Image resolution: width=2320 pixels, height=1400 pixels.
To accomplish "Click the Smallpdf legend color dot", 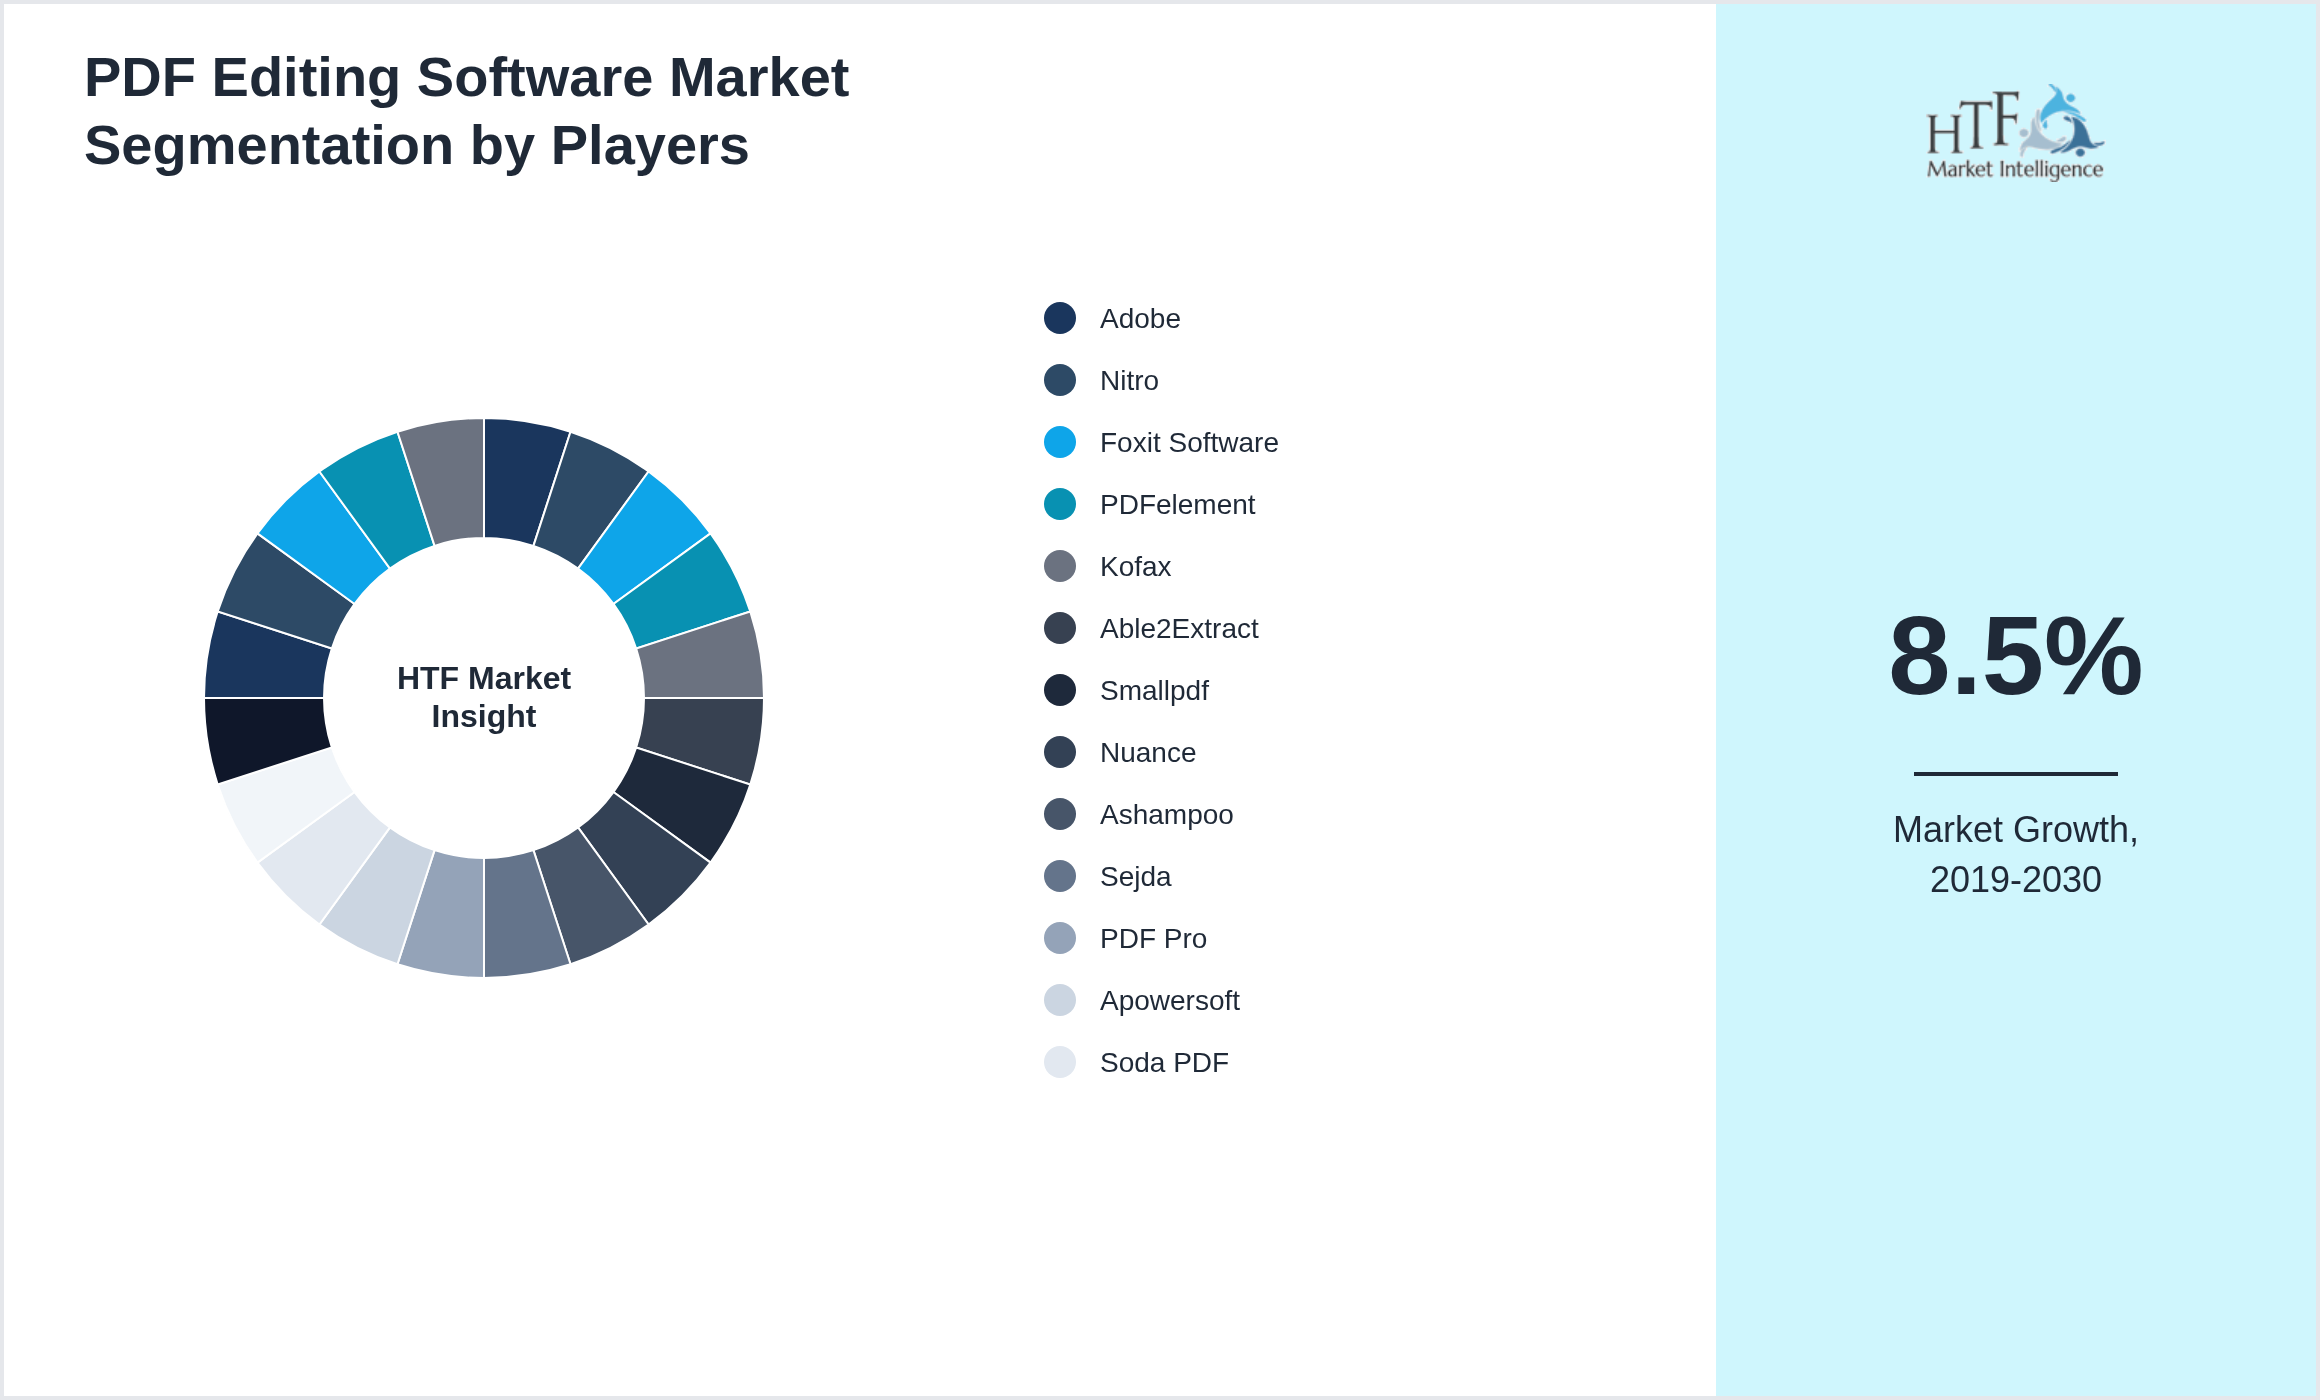I will click(x=1059, y=690).
